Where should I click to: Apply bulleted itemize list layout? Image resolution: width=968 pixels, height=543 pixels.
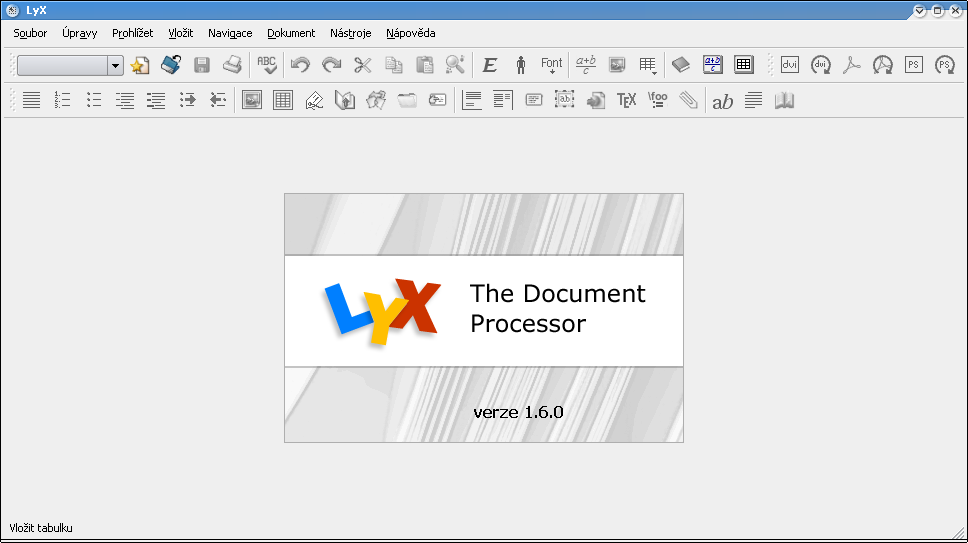click(94, 100)
